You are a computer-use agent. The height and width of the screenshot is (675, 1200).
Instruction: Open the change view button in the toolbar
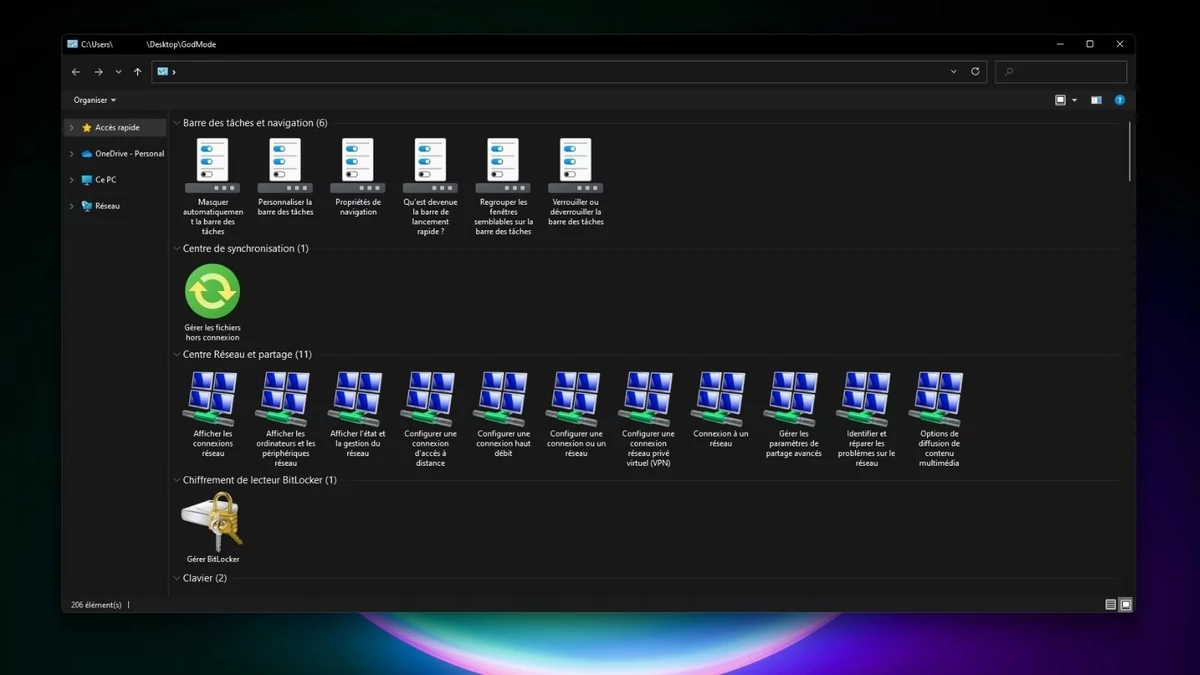[x=1061, y=100]
